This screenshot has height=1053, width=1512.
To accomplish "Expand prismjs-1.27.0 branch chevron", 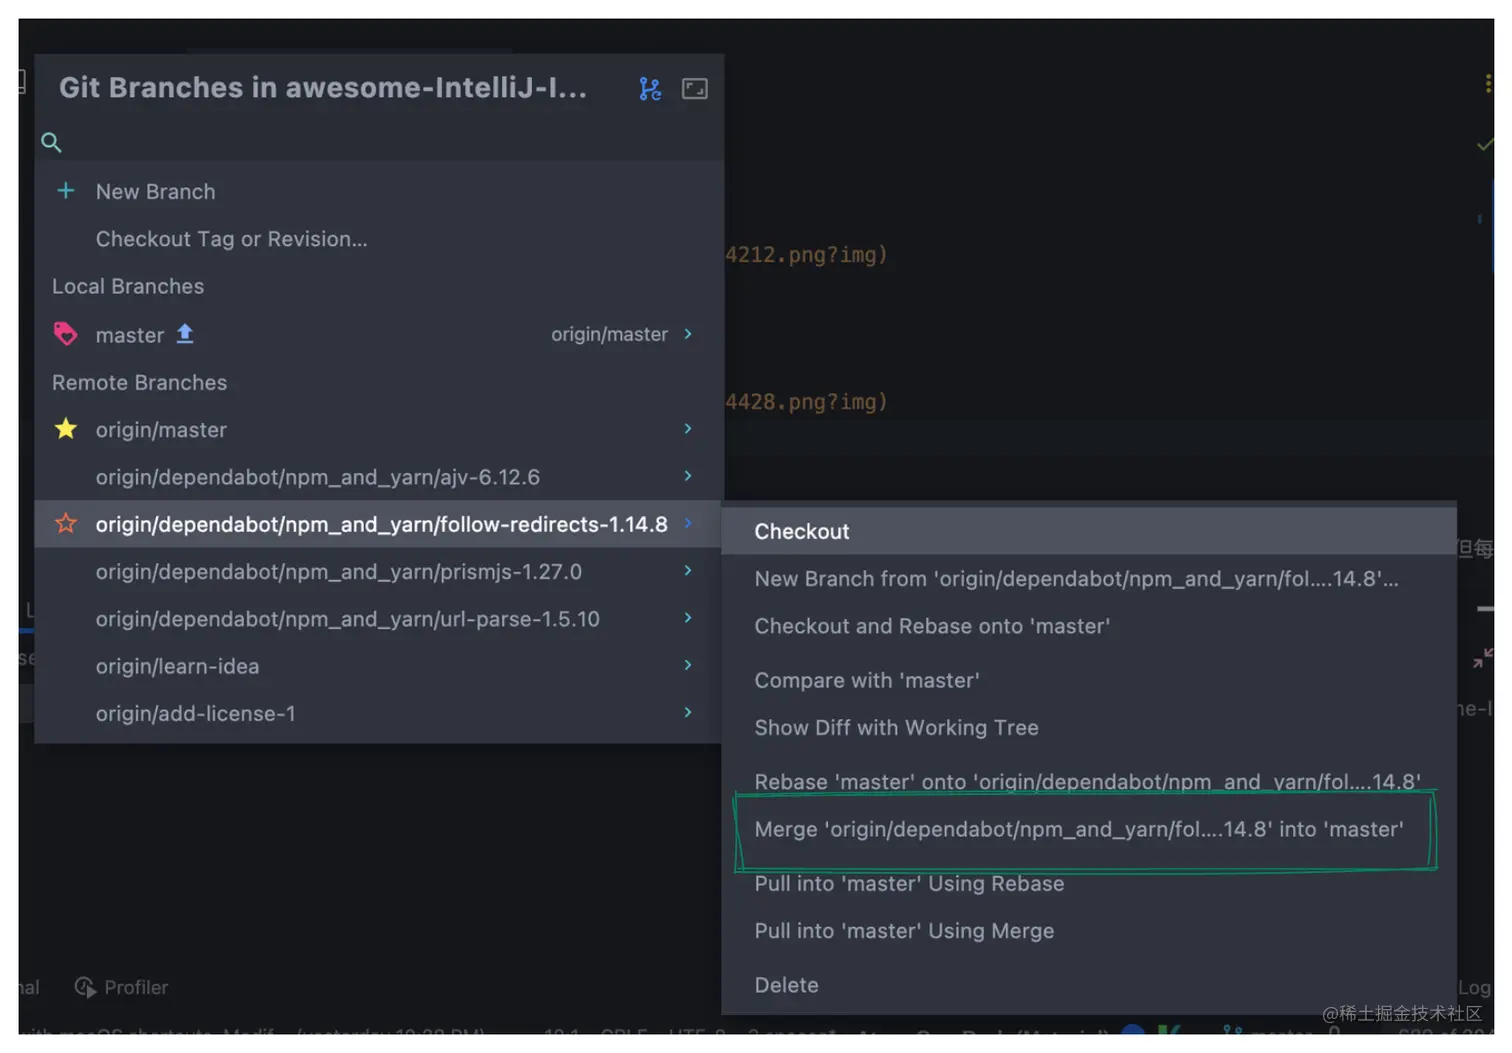I will click(x=688, y=570).
